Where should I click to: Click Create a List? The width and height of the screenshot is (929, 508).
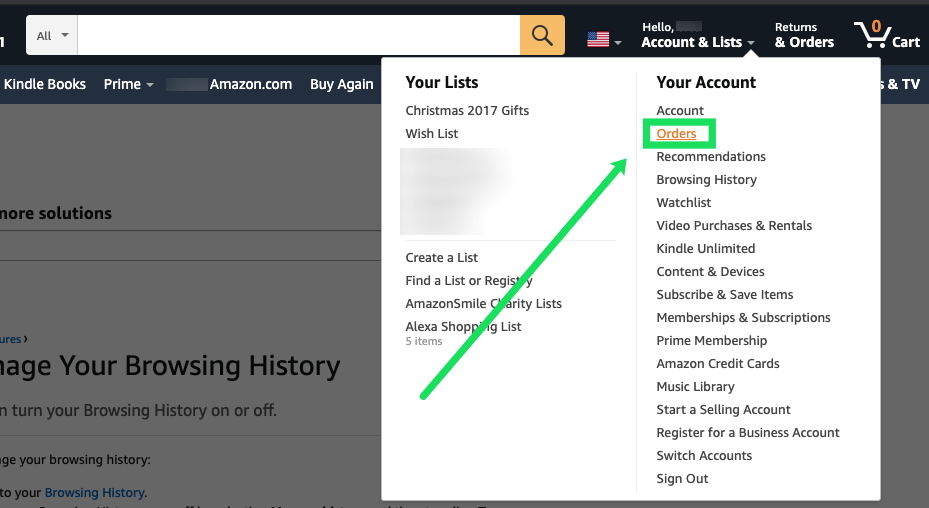pyautogui.click(x=443, y=257)
